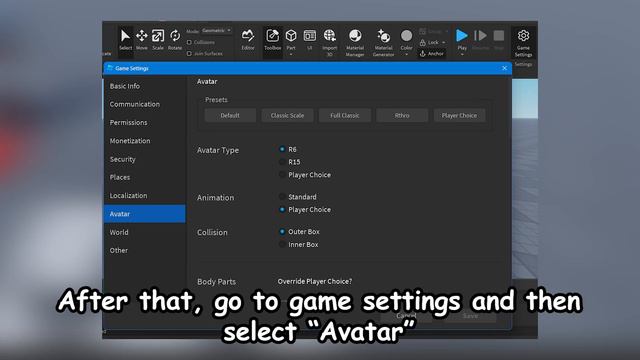The width and height of the screenshot is (640, 360).
Task: Open the Material Manager
Action: pyautogui.click(x=355, y=42)
